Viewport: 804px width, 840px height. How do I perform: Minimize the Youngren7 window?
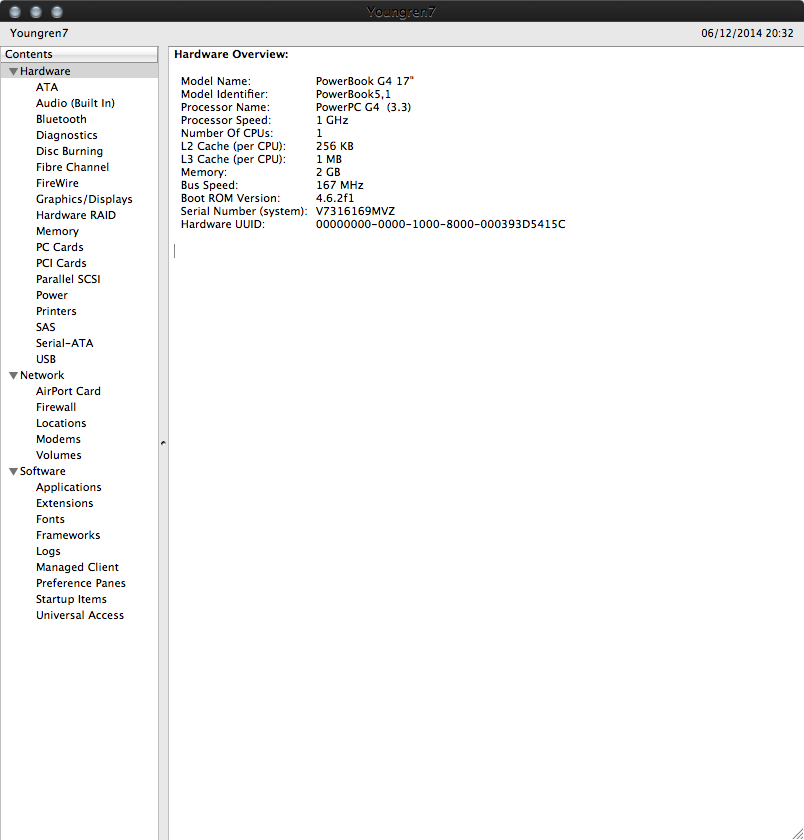[x=36, y=12]
